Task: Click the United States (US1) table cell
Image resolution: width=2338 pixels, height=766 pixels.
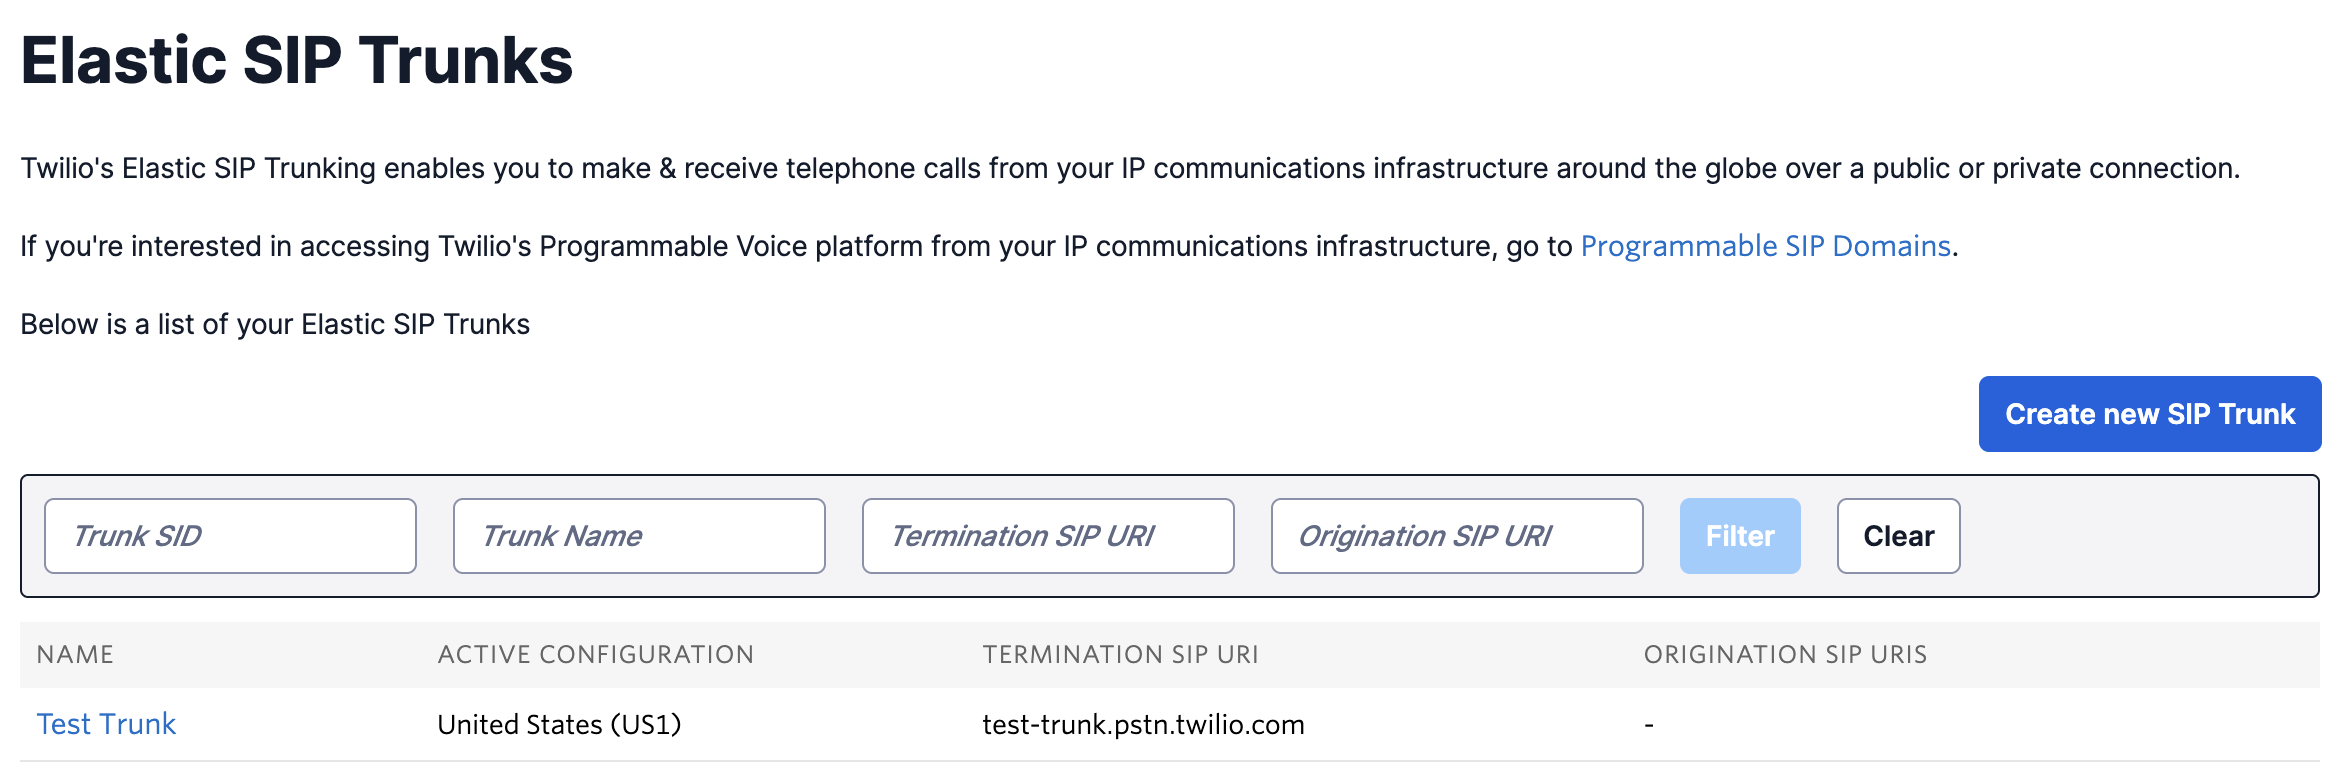Action: coord(559,724)
